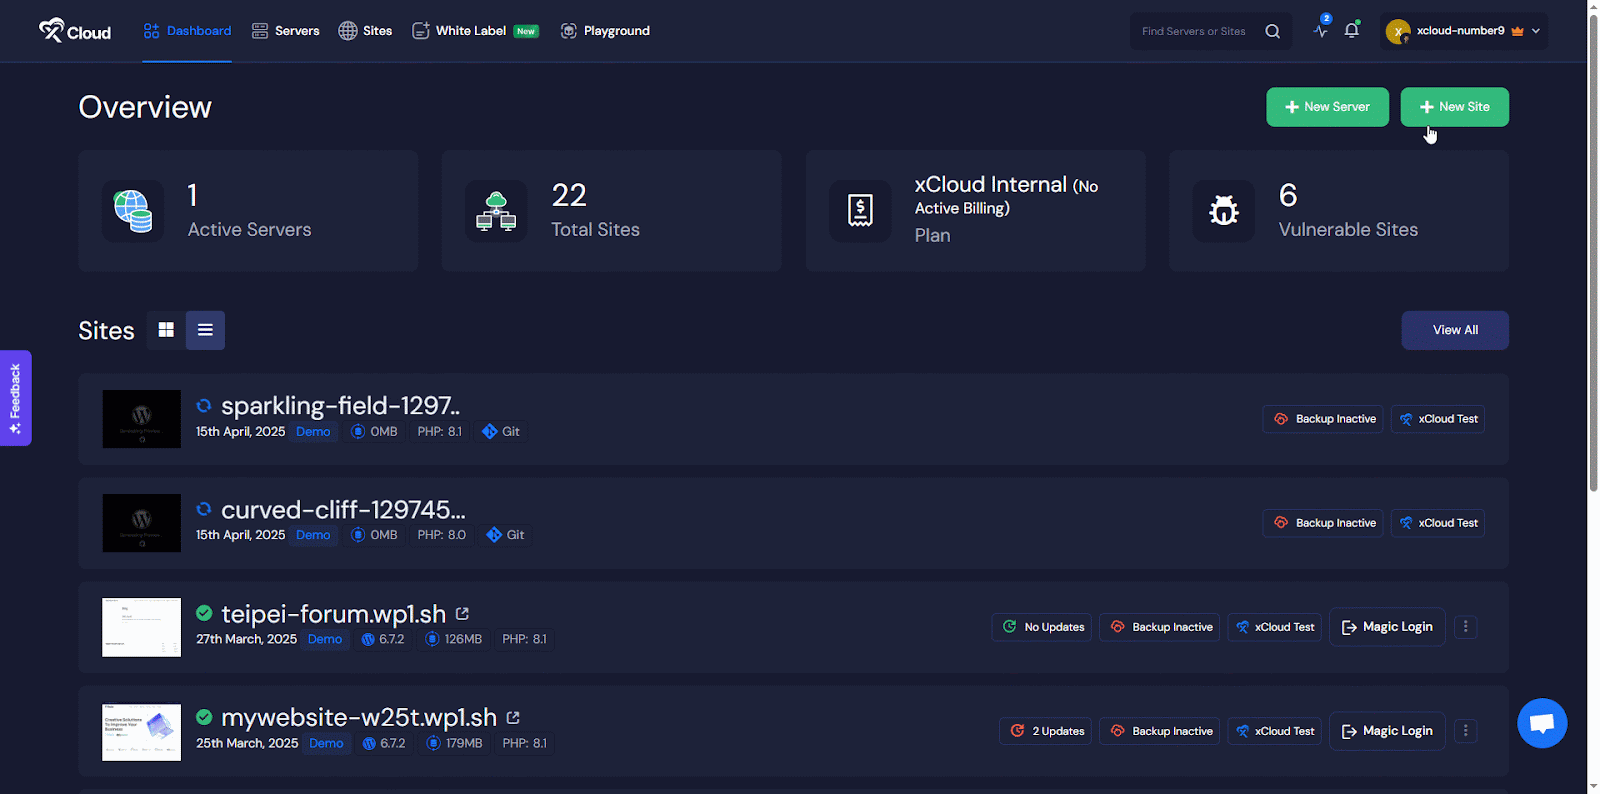Expand the xcloud-number9 account dropdown

1464,31
